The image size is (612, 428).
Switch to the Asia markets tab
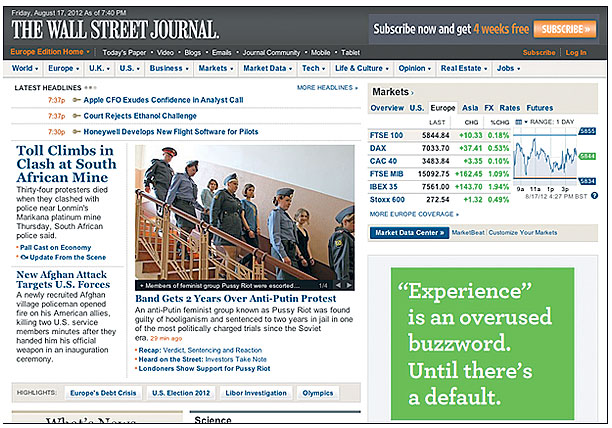click(469, 107)
